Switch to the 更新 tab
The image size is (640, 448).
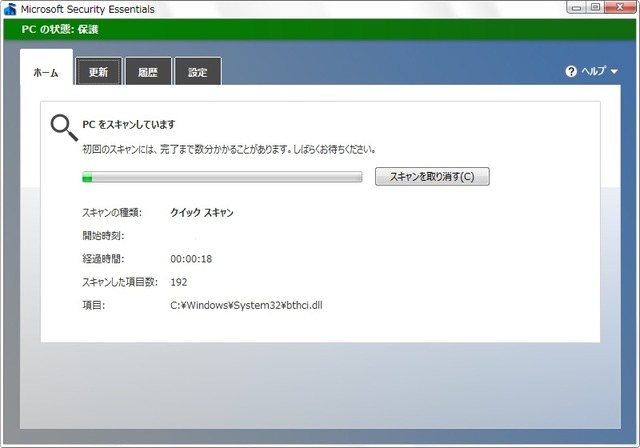click(98, 72)
